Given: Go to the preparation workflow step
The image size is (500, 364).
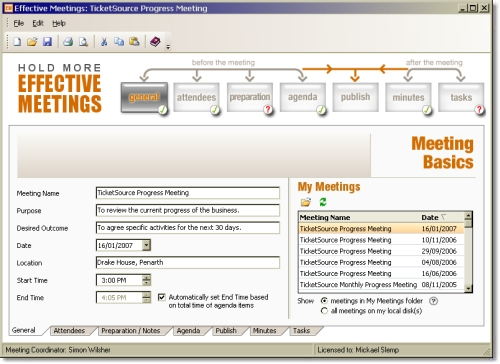Looking at the screenshot, I should coord(250,97).
